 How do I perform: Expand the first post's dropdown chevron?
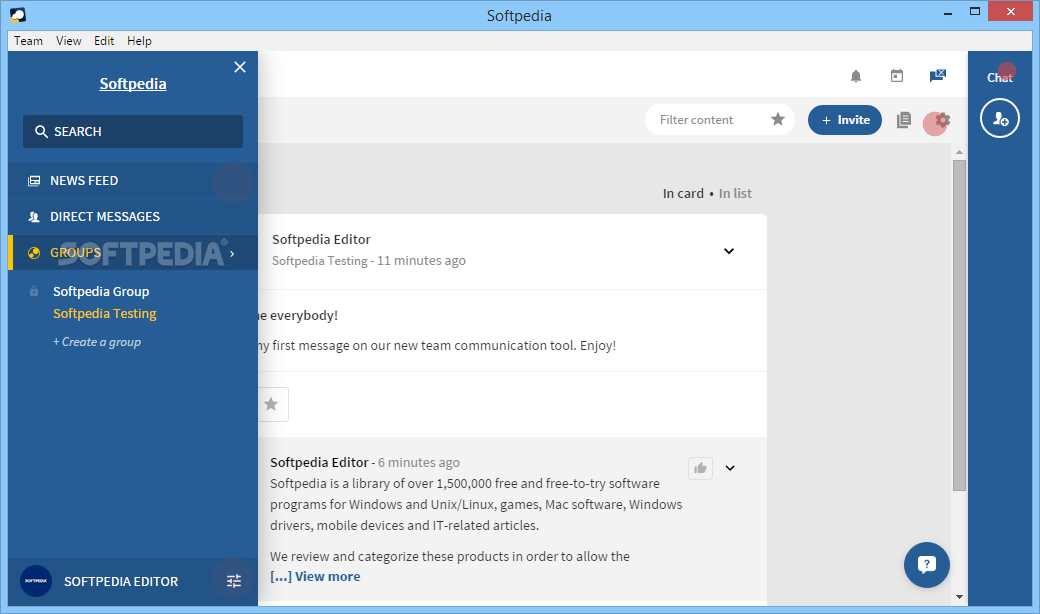[x=729, y=251]
